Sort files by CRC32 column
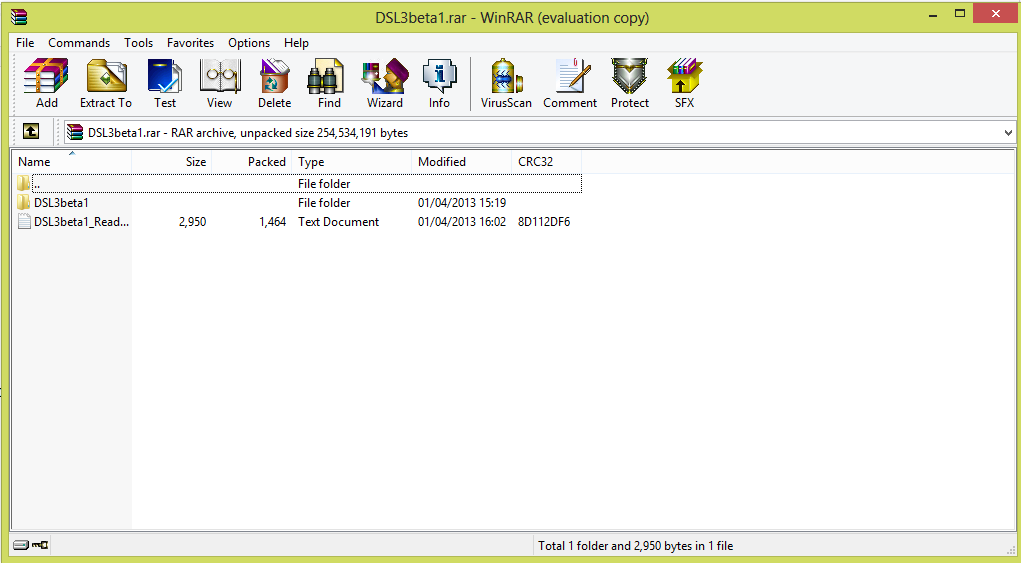Viewport: 1021px width, 563px height. (x=547, y=162)
